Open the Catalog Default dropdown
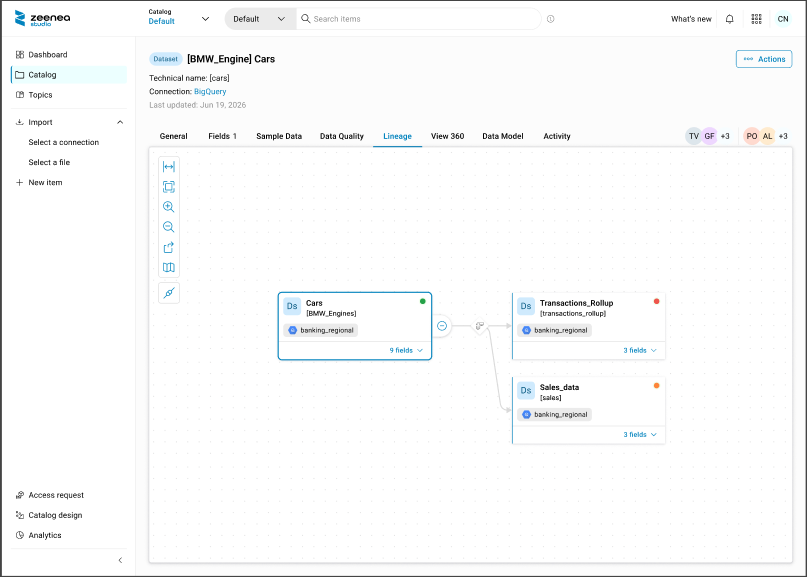Image resolution: width=807 pixels, height=577 pixels. [x=179, y=17]
